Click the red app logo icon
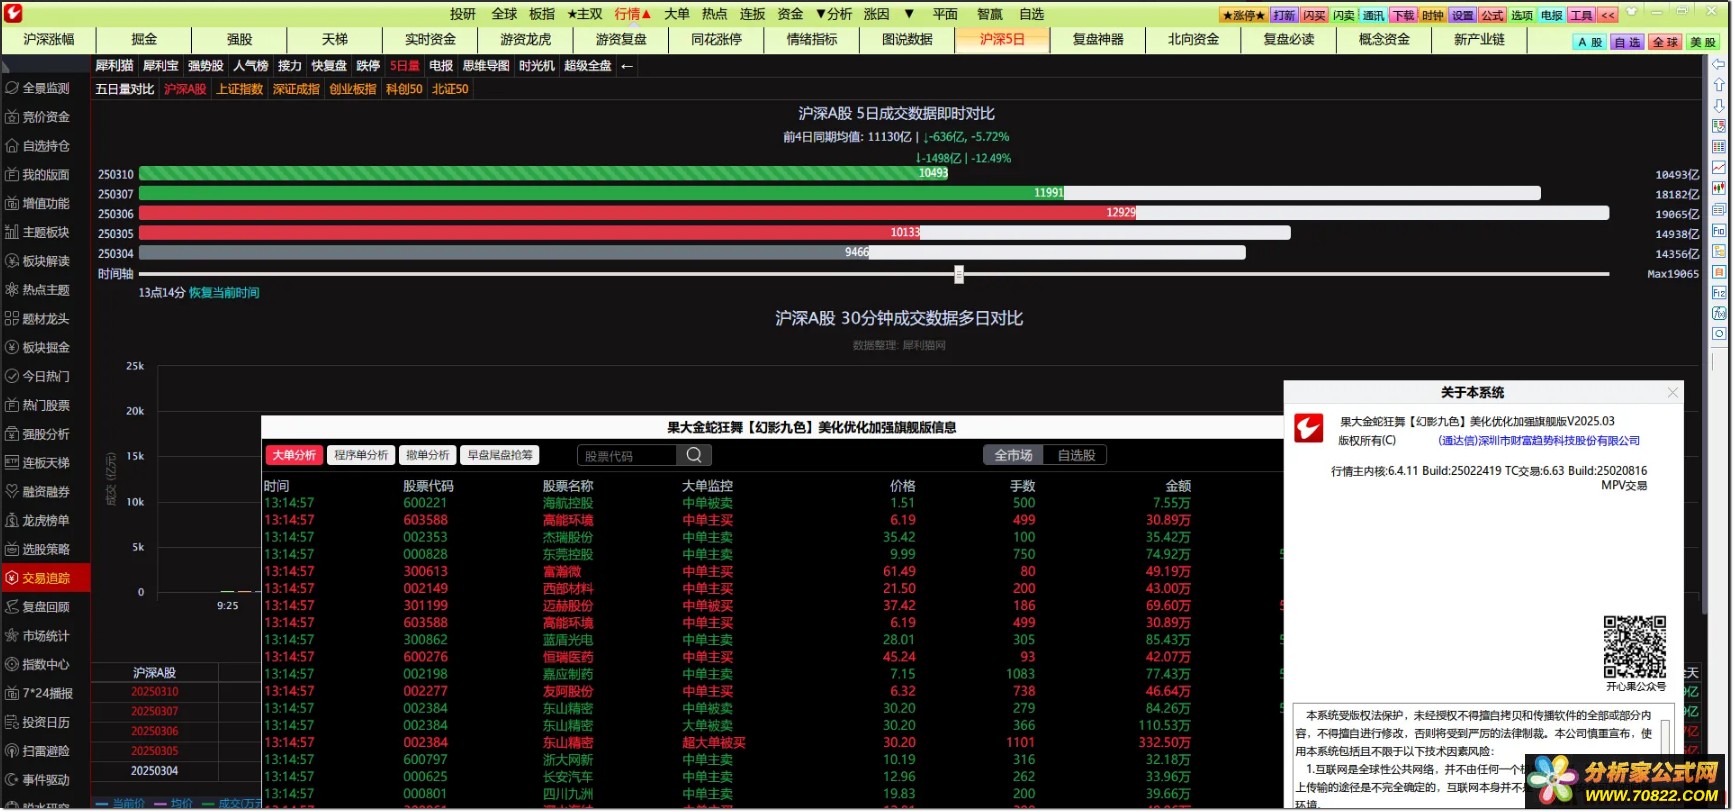This screenshot has height=812, width=1735. 13,14
